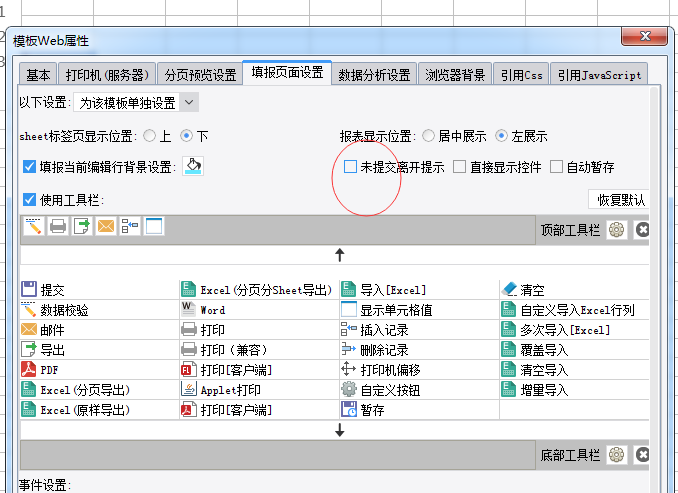Enable 直接显示控件 checkbox

coord(459,166)
